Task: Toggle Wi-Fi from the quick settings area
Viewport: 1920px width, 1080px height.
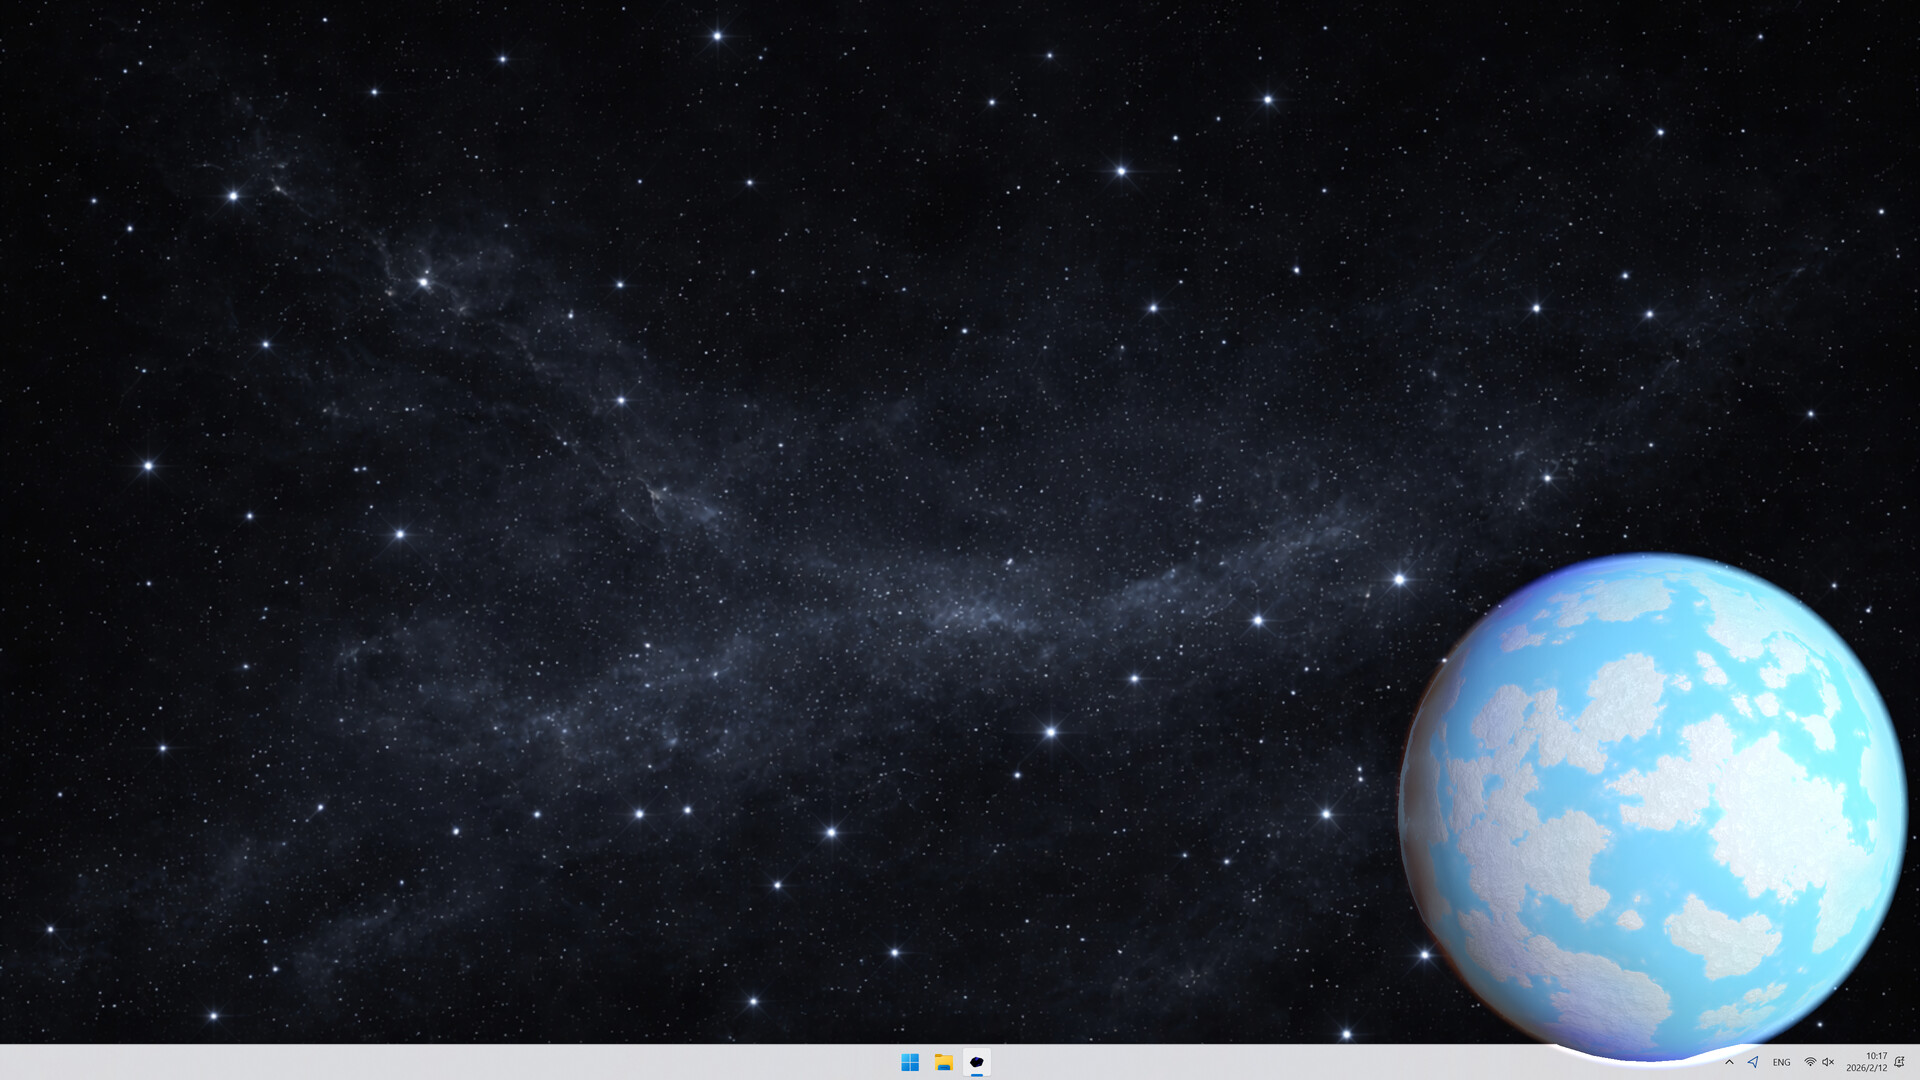Action: tap(1810, 1062)
